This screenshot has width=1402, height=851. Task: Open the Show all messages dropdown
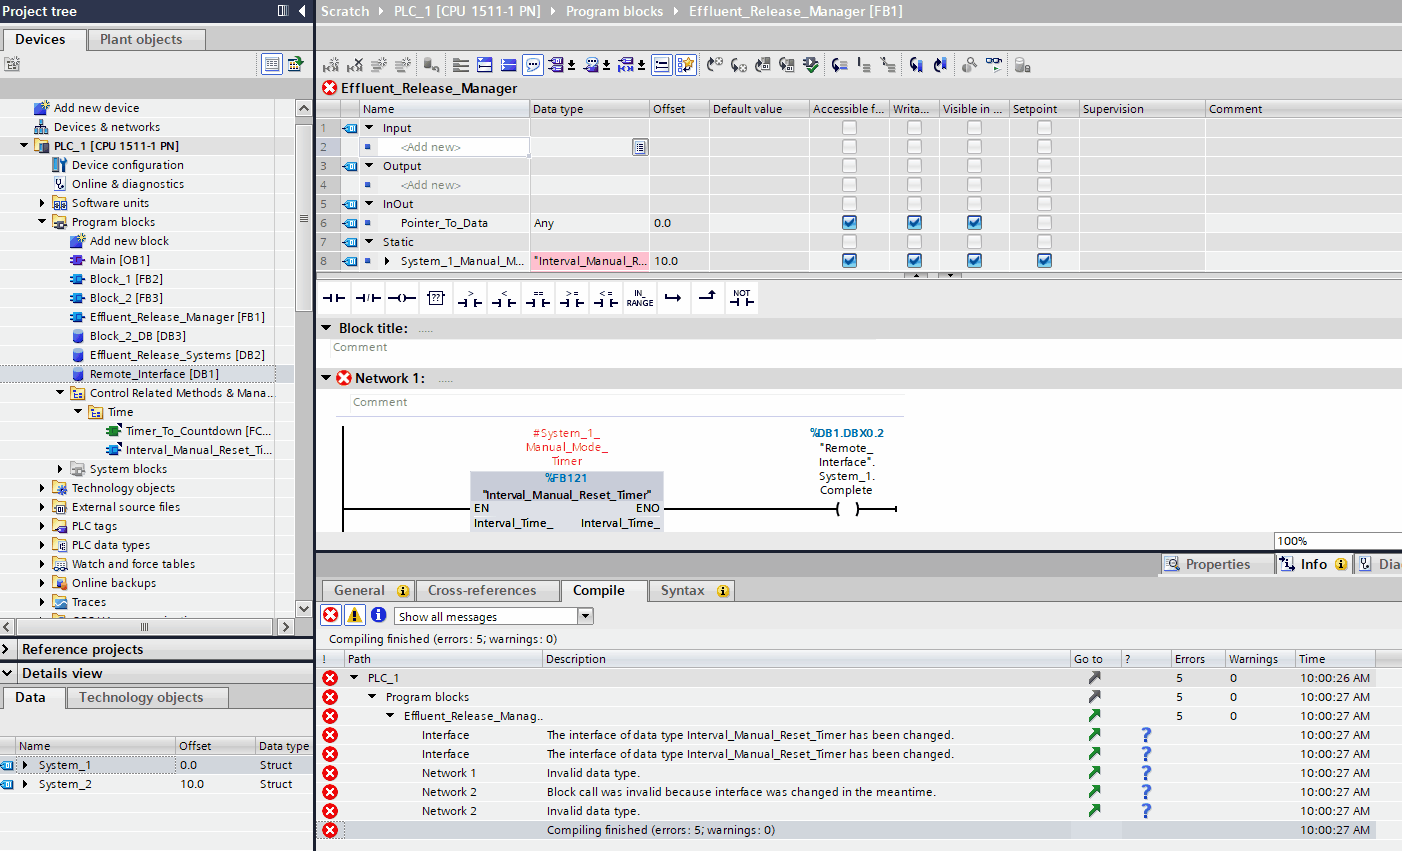tap(586, 616)
